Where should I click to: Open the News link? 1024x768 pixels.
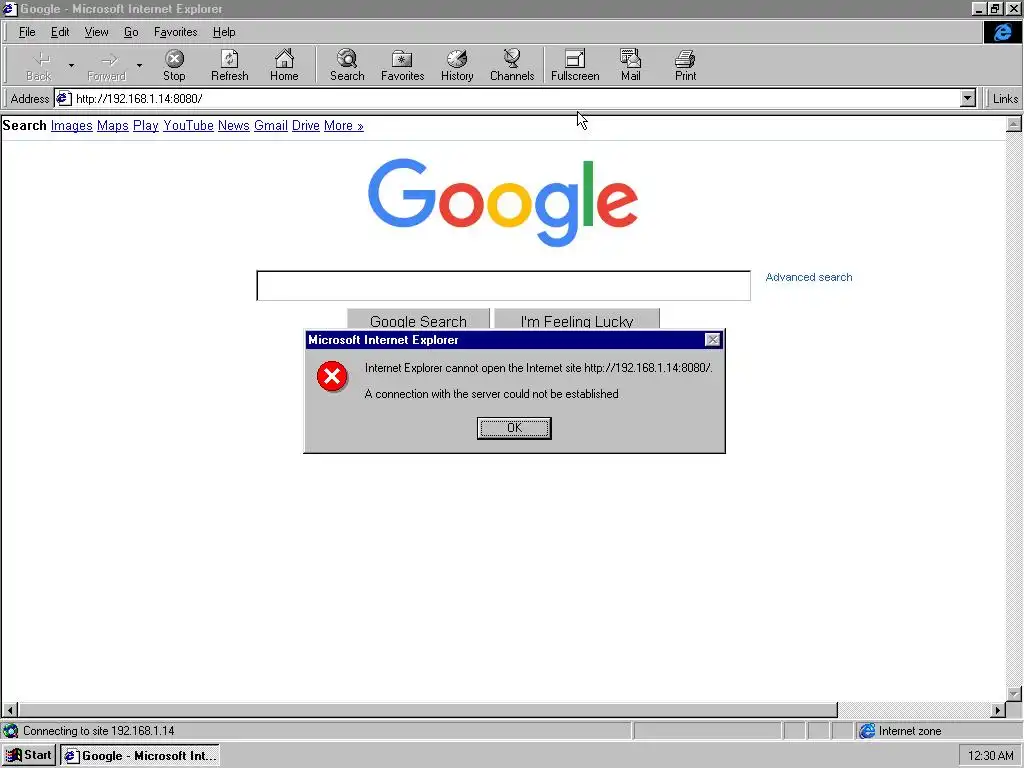pyautogui.click(x=234, y=125)
